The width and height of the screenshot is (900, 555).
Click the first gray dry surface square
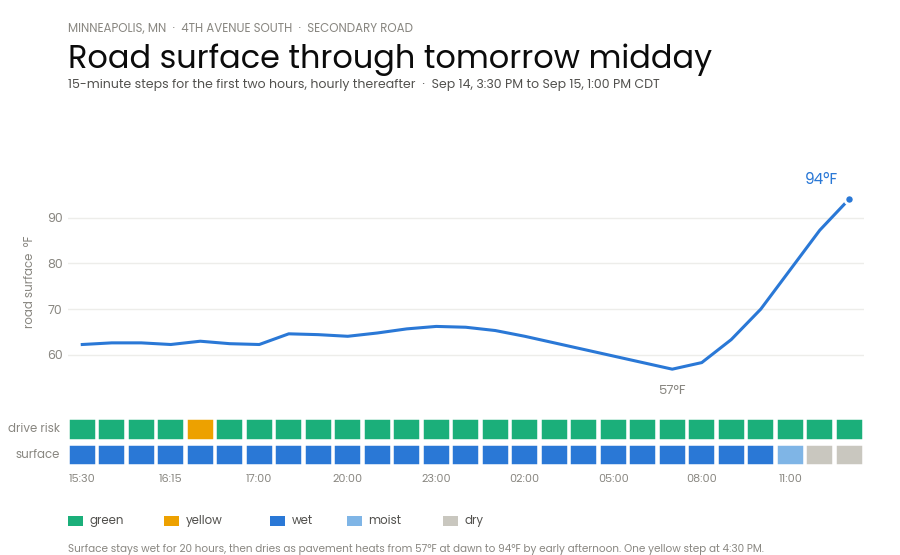820,455
